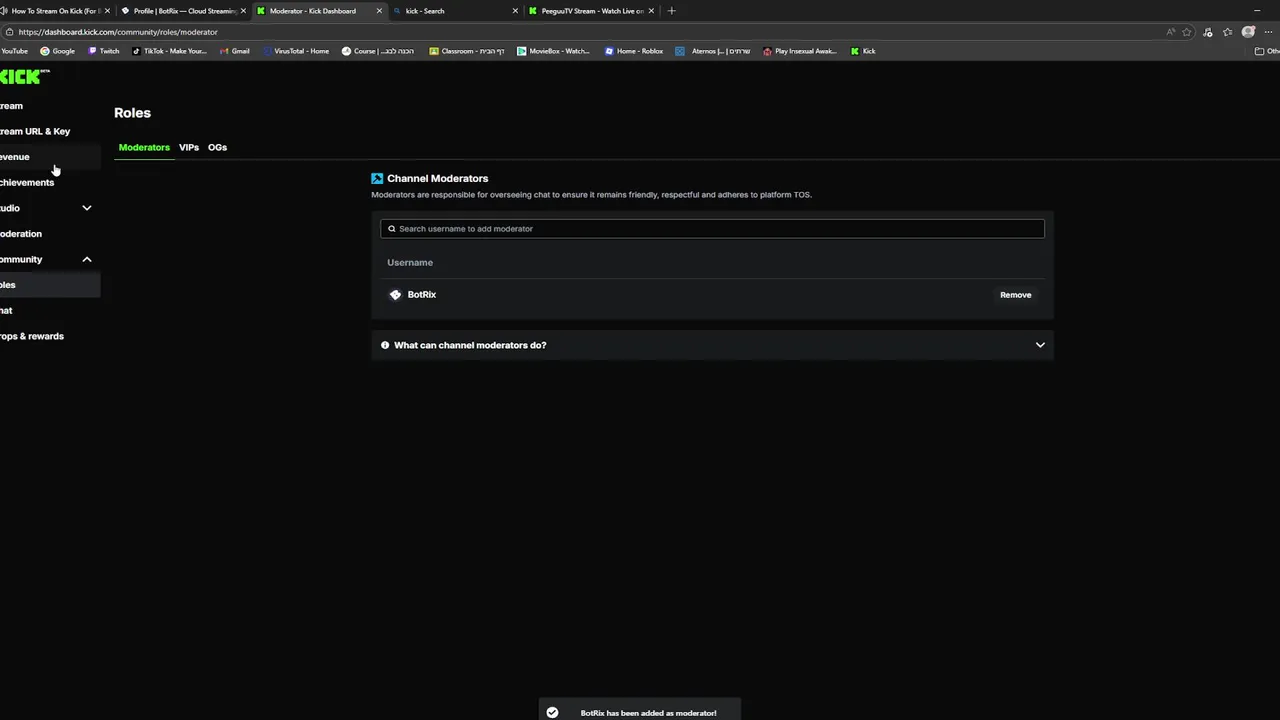Open the MovieBox bookmark
This screenshot has height=720, width=1280.
pyautogui.click(x=553, y=51)
